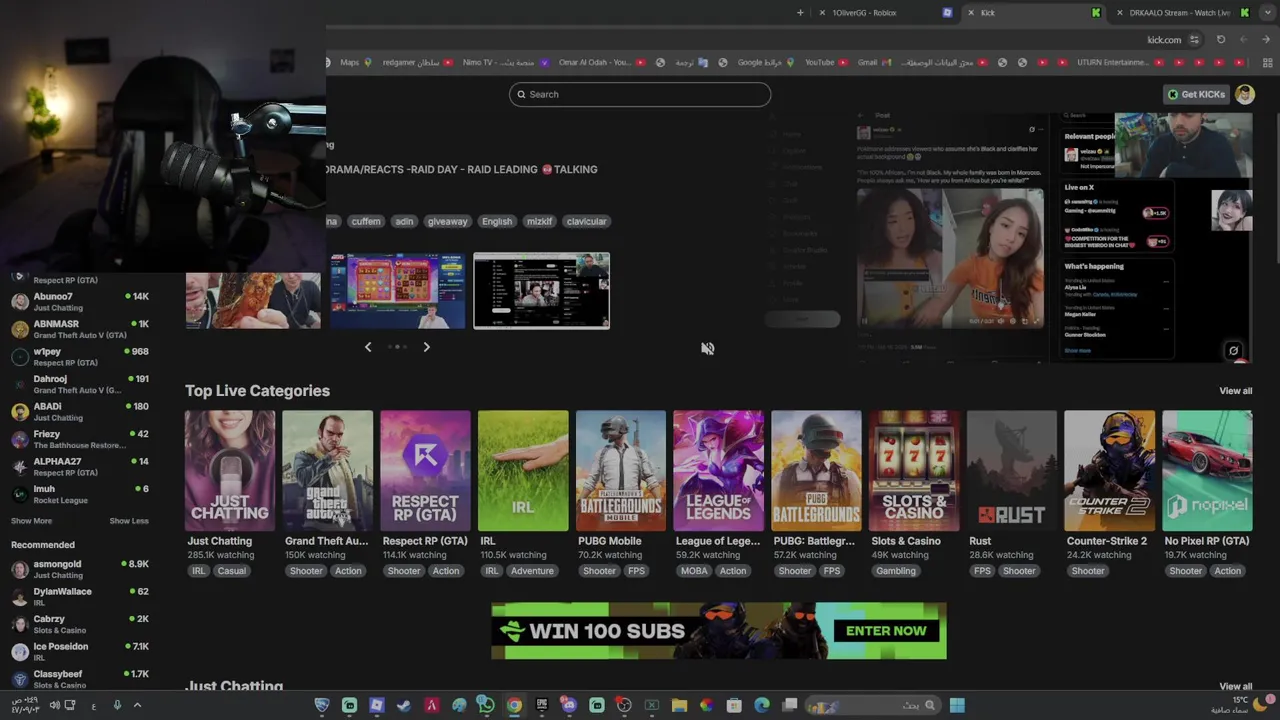Screen dimensions: 1280x720
Task: Click the Gambling tag under Slots & Casino
Action: pyautogui.click(x=895, y=571)
